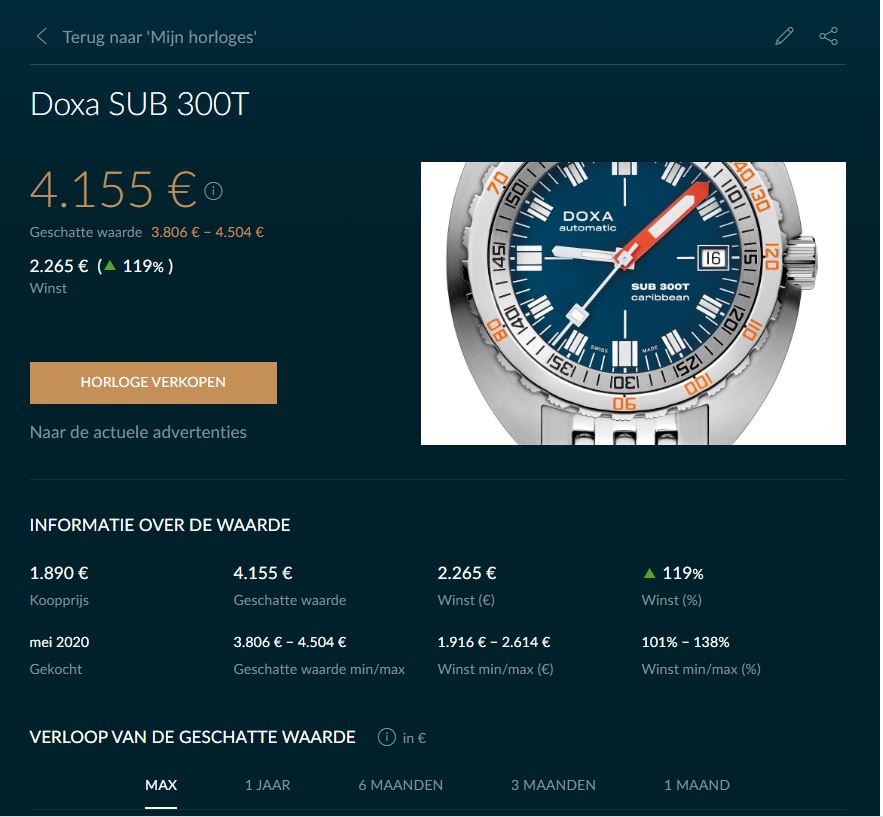Select the 1 MAAND tab
883x817 pixels.
coord(697,785)
